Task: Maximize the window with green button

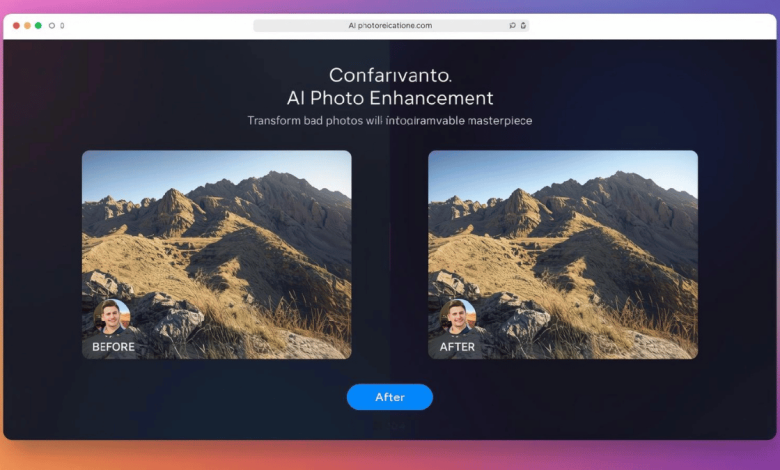Action: click(x=38, y=25)
